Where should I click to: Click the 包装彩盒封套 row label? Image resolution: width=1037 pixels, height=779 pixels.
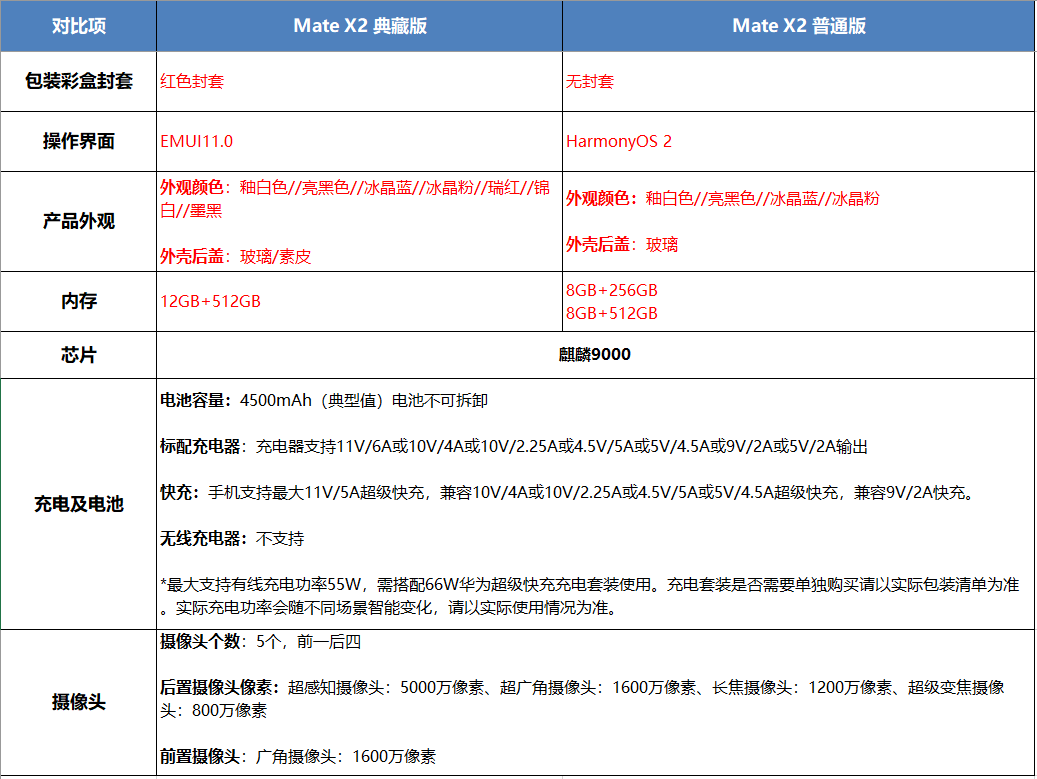point(78,81)
